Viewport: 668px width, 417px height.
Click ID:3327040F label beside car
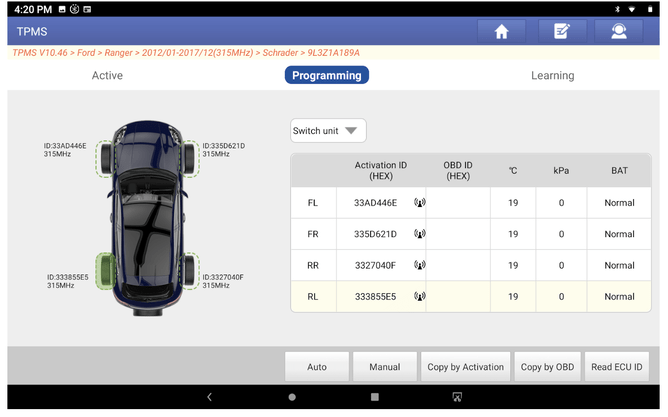pyautogui.click(x=223, y=277)
